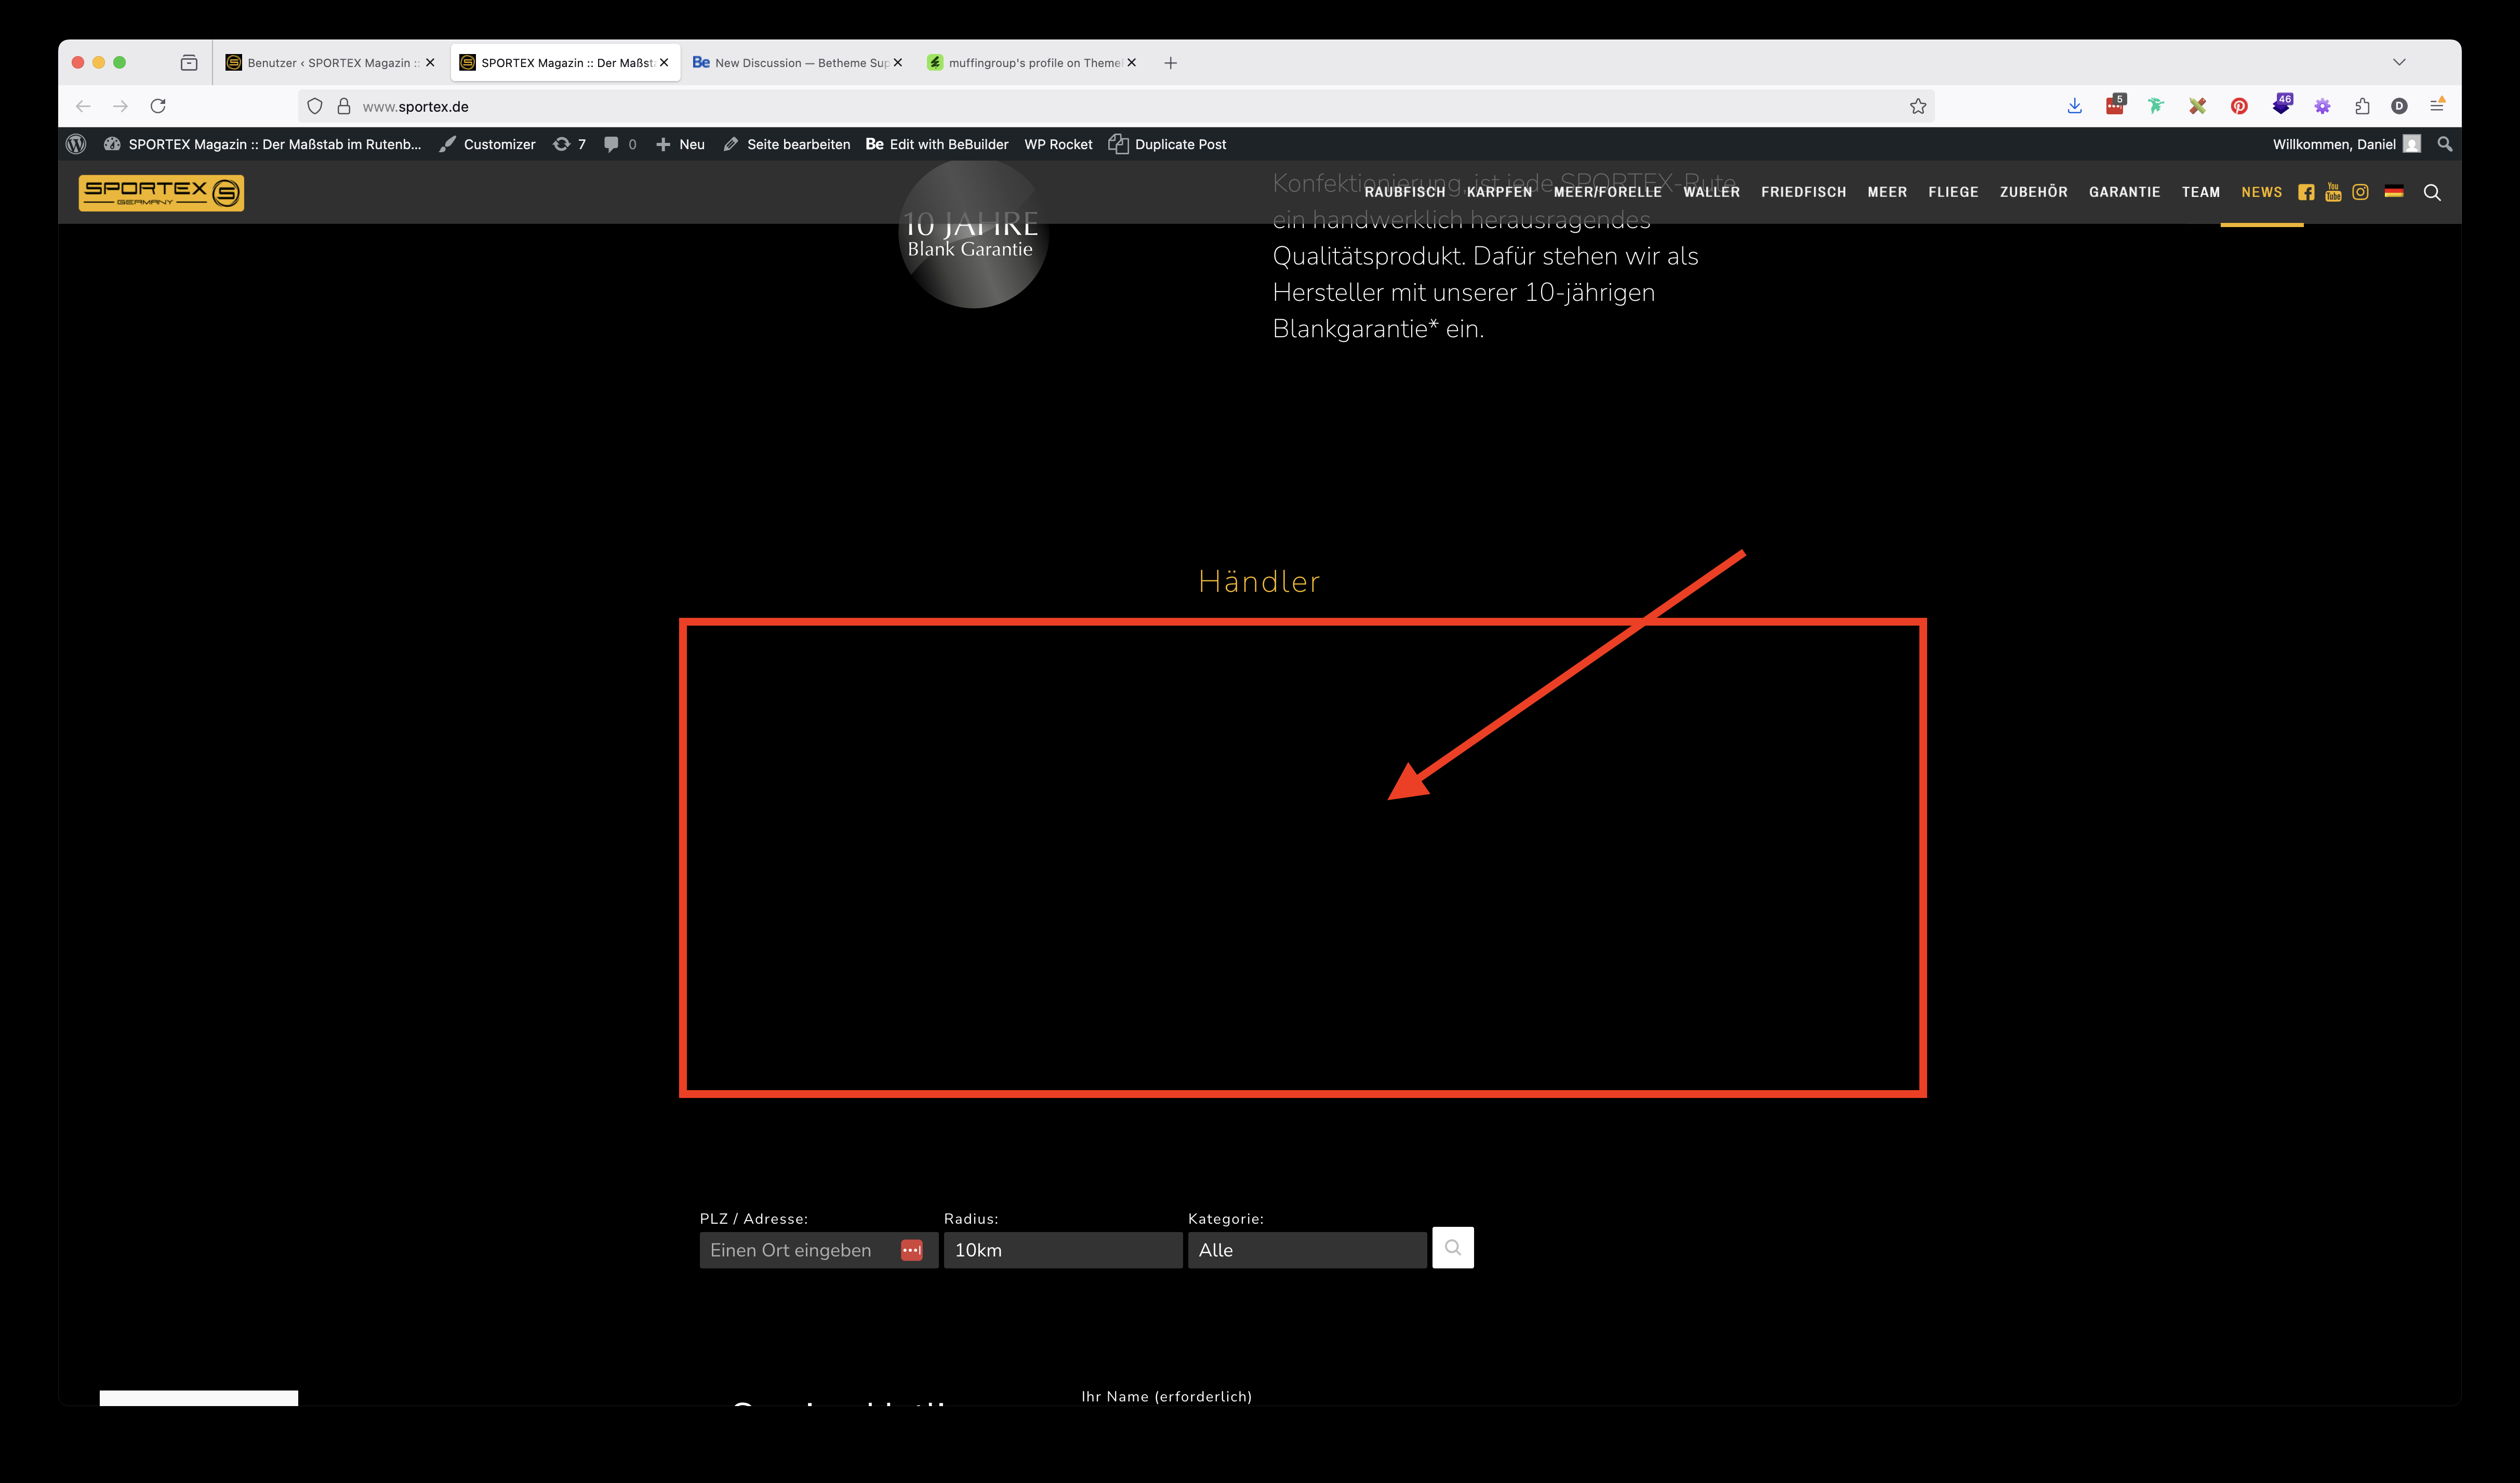Screen dimensions: 2520x1483
Task: Open the ZUBEHÖR menu item
Action: point(2033,192)
